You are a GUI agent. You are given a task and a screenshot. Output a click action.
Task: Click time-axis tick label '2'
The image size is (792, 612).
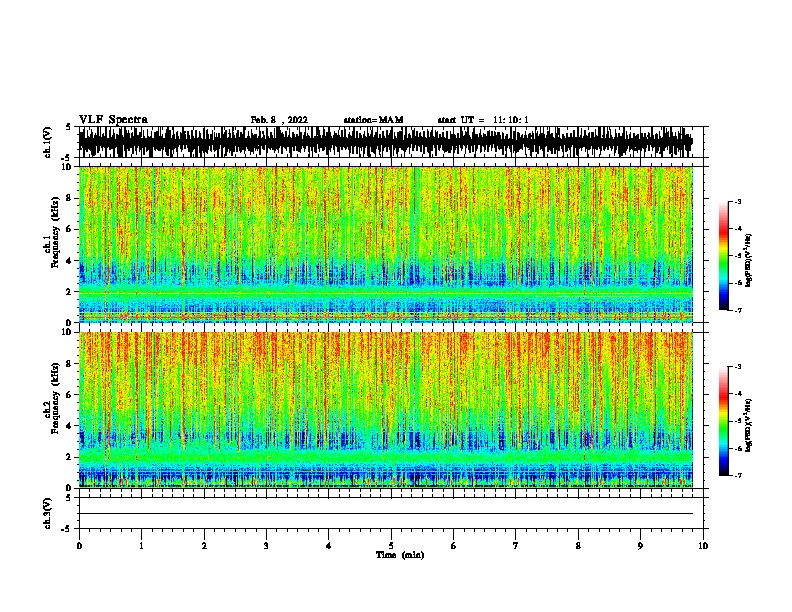[204, 546]
